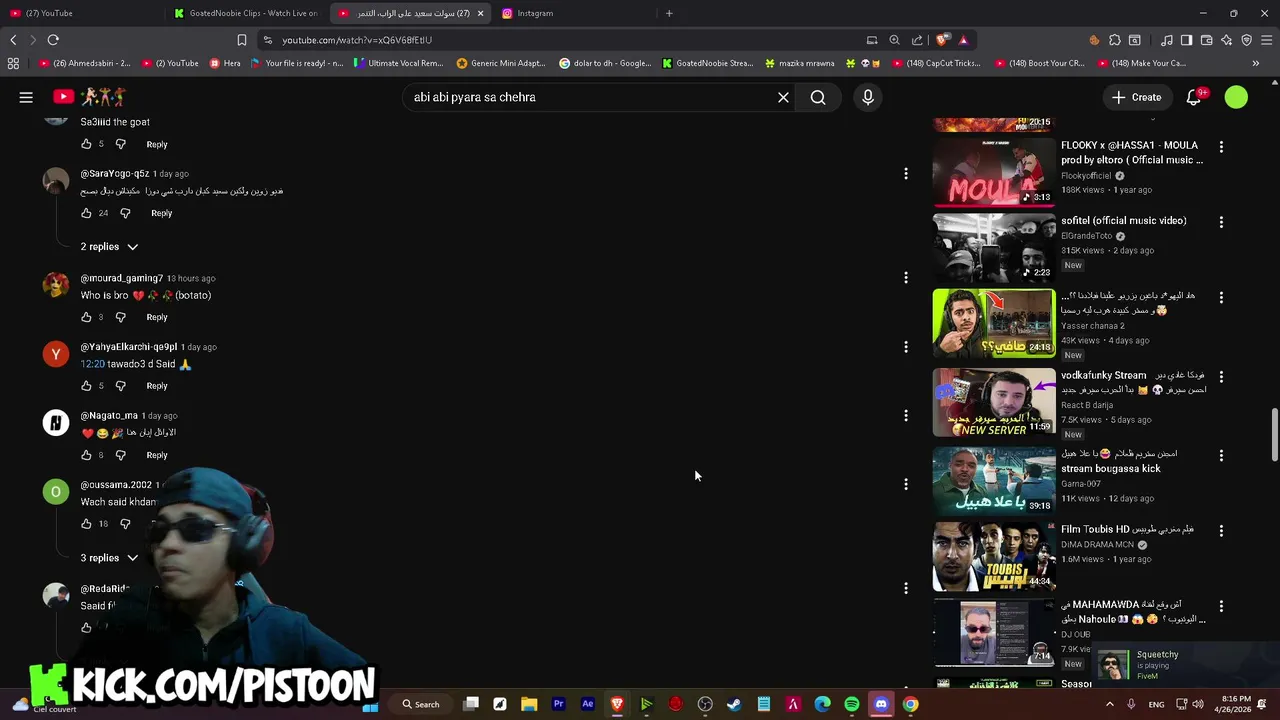Open Brave VPN shield icon
The image size is (1280, 720).
pyautogui.click(x=1246, y=40)
